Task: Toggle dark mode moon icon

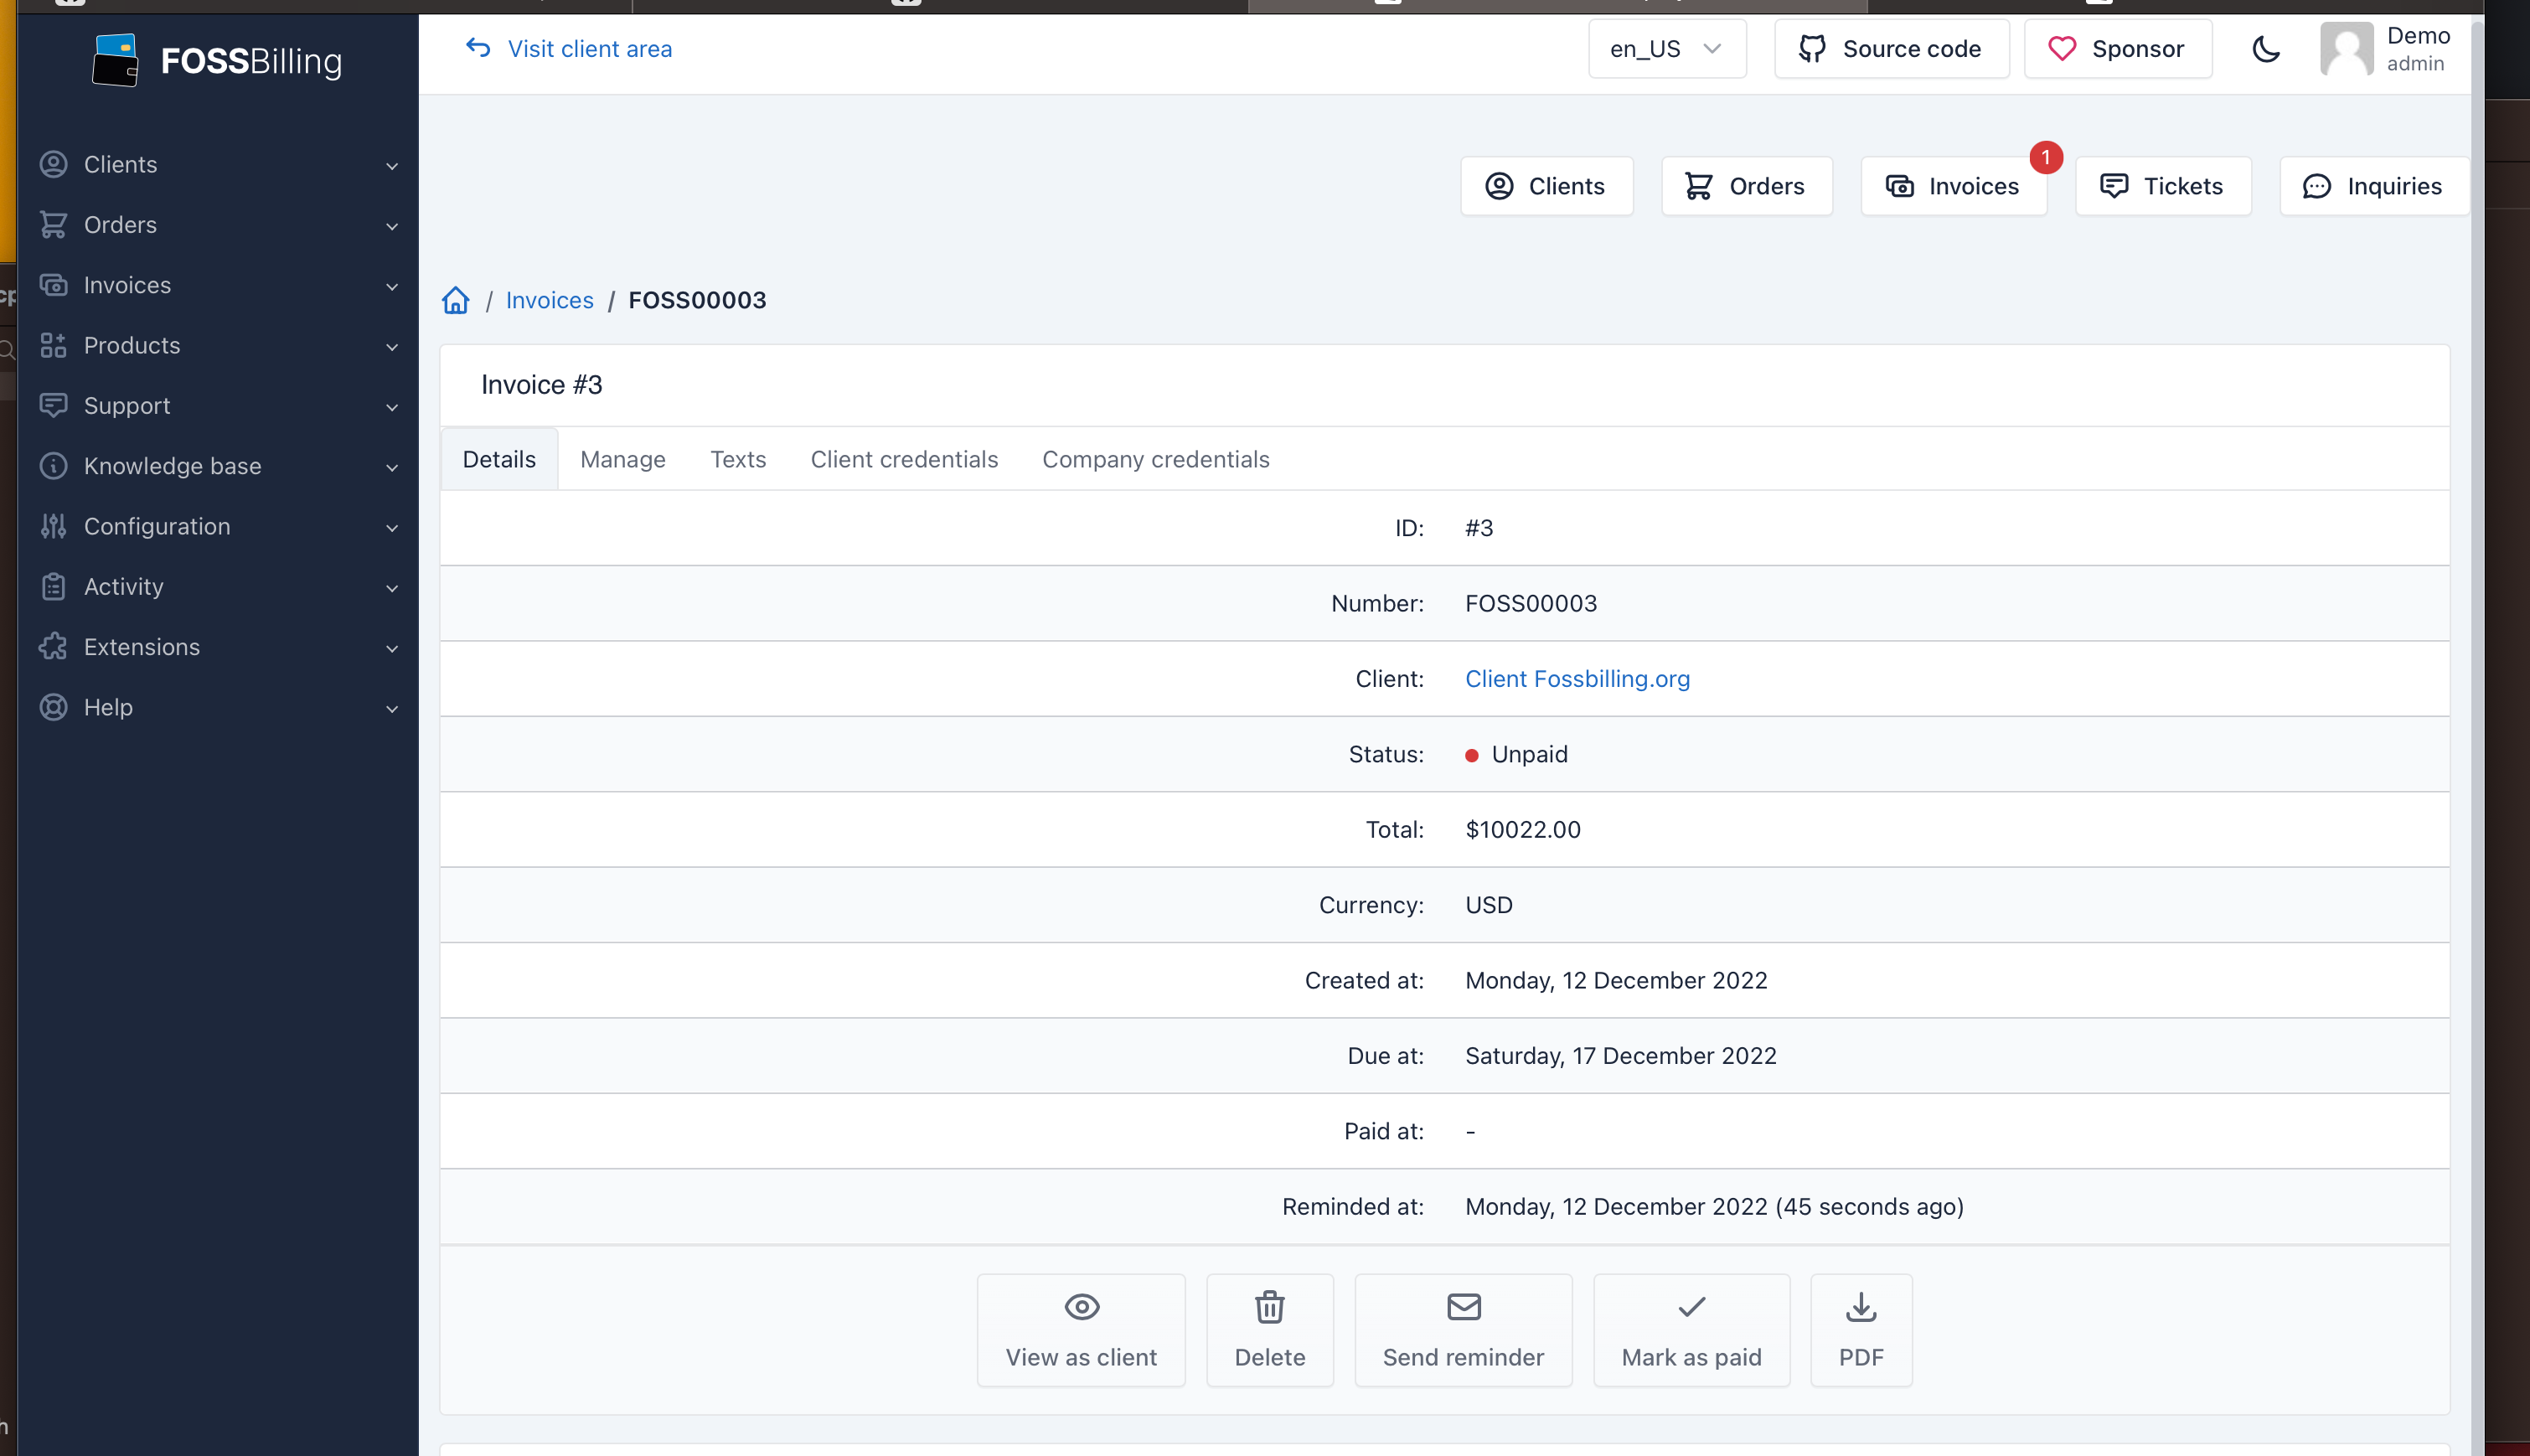Action: click(x=2265, y=49)
